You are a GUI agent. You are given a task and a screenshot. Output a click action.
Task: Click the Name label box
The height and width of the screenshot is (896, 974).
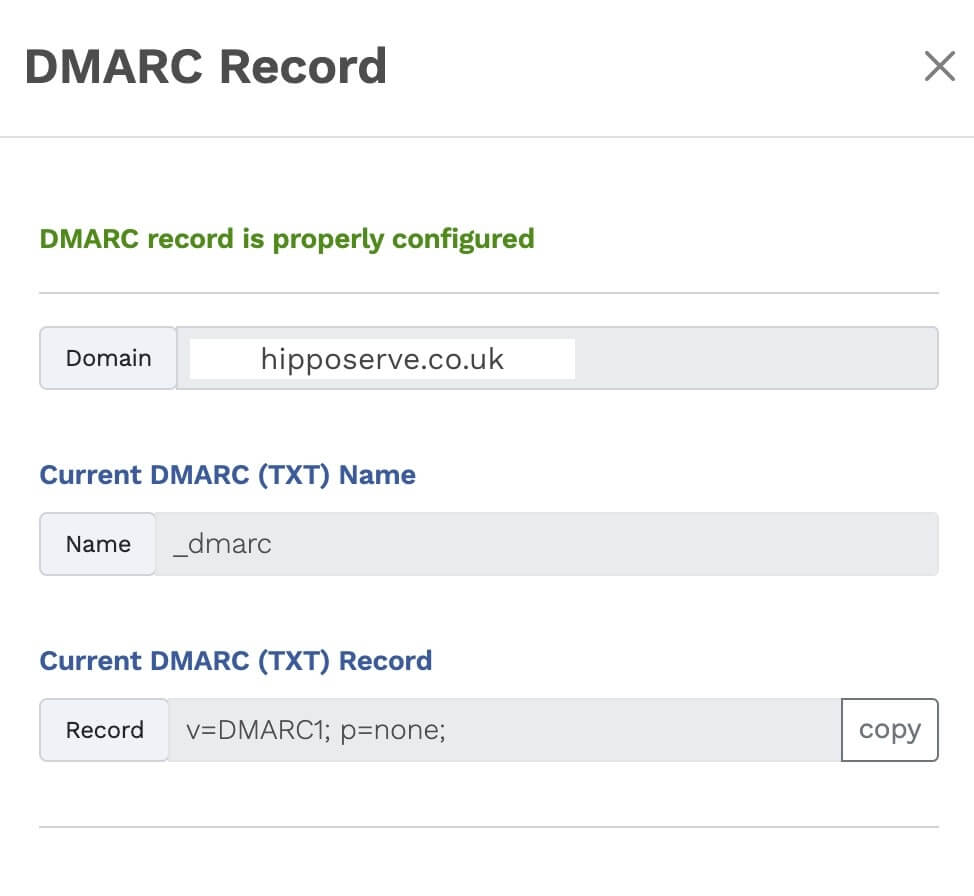point(98,544)
